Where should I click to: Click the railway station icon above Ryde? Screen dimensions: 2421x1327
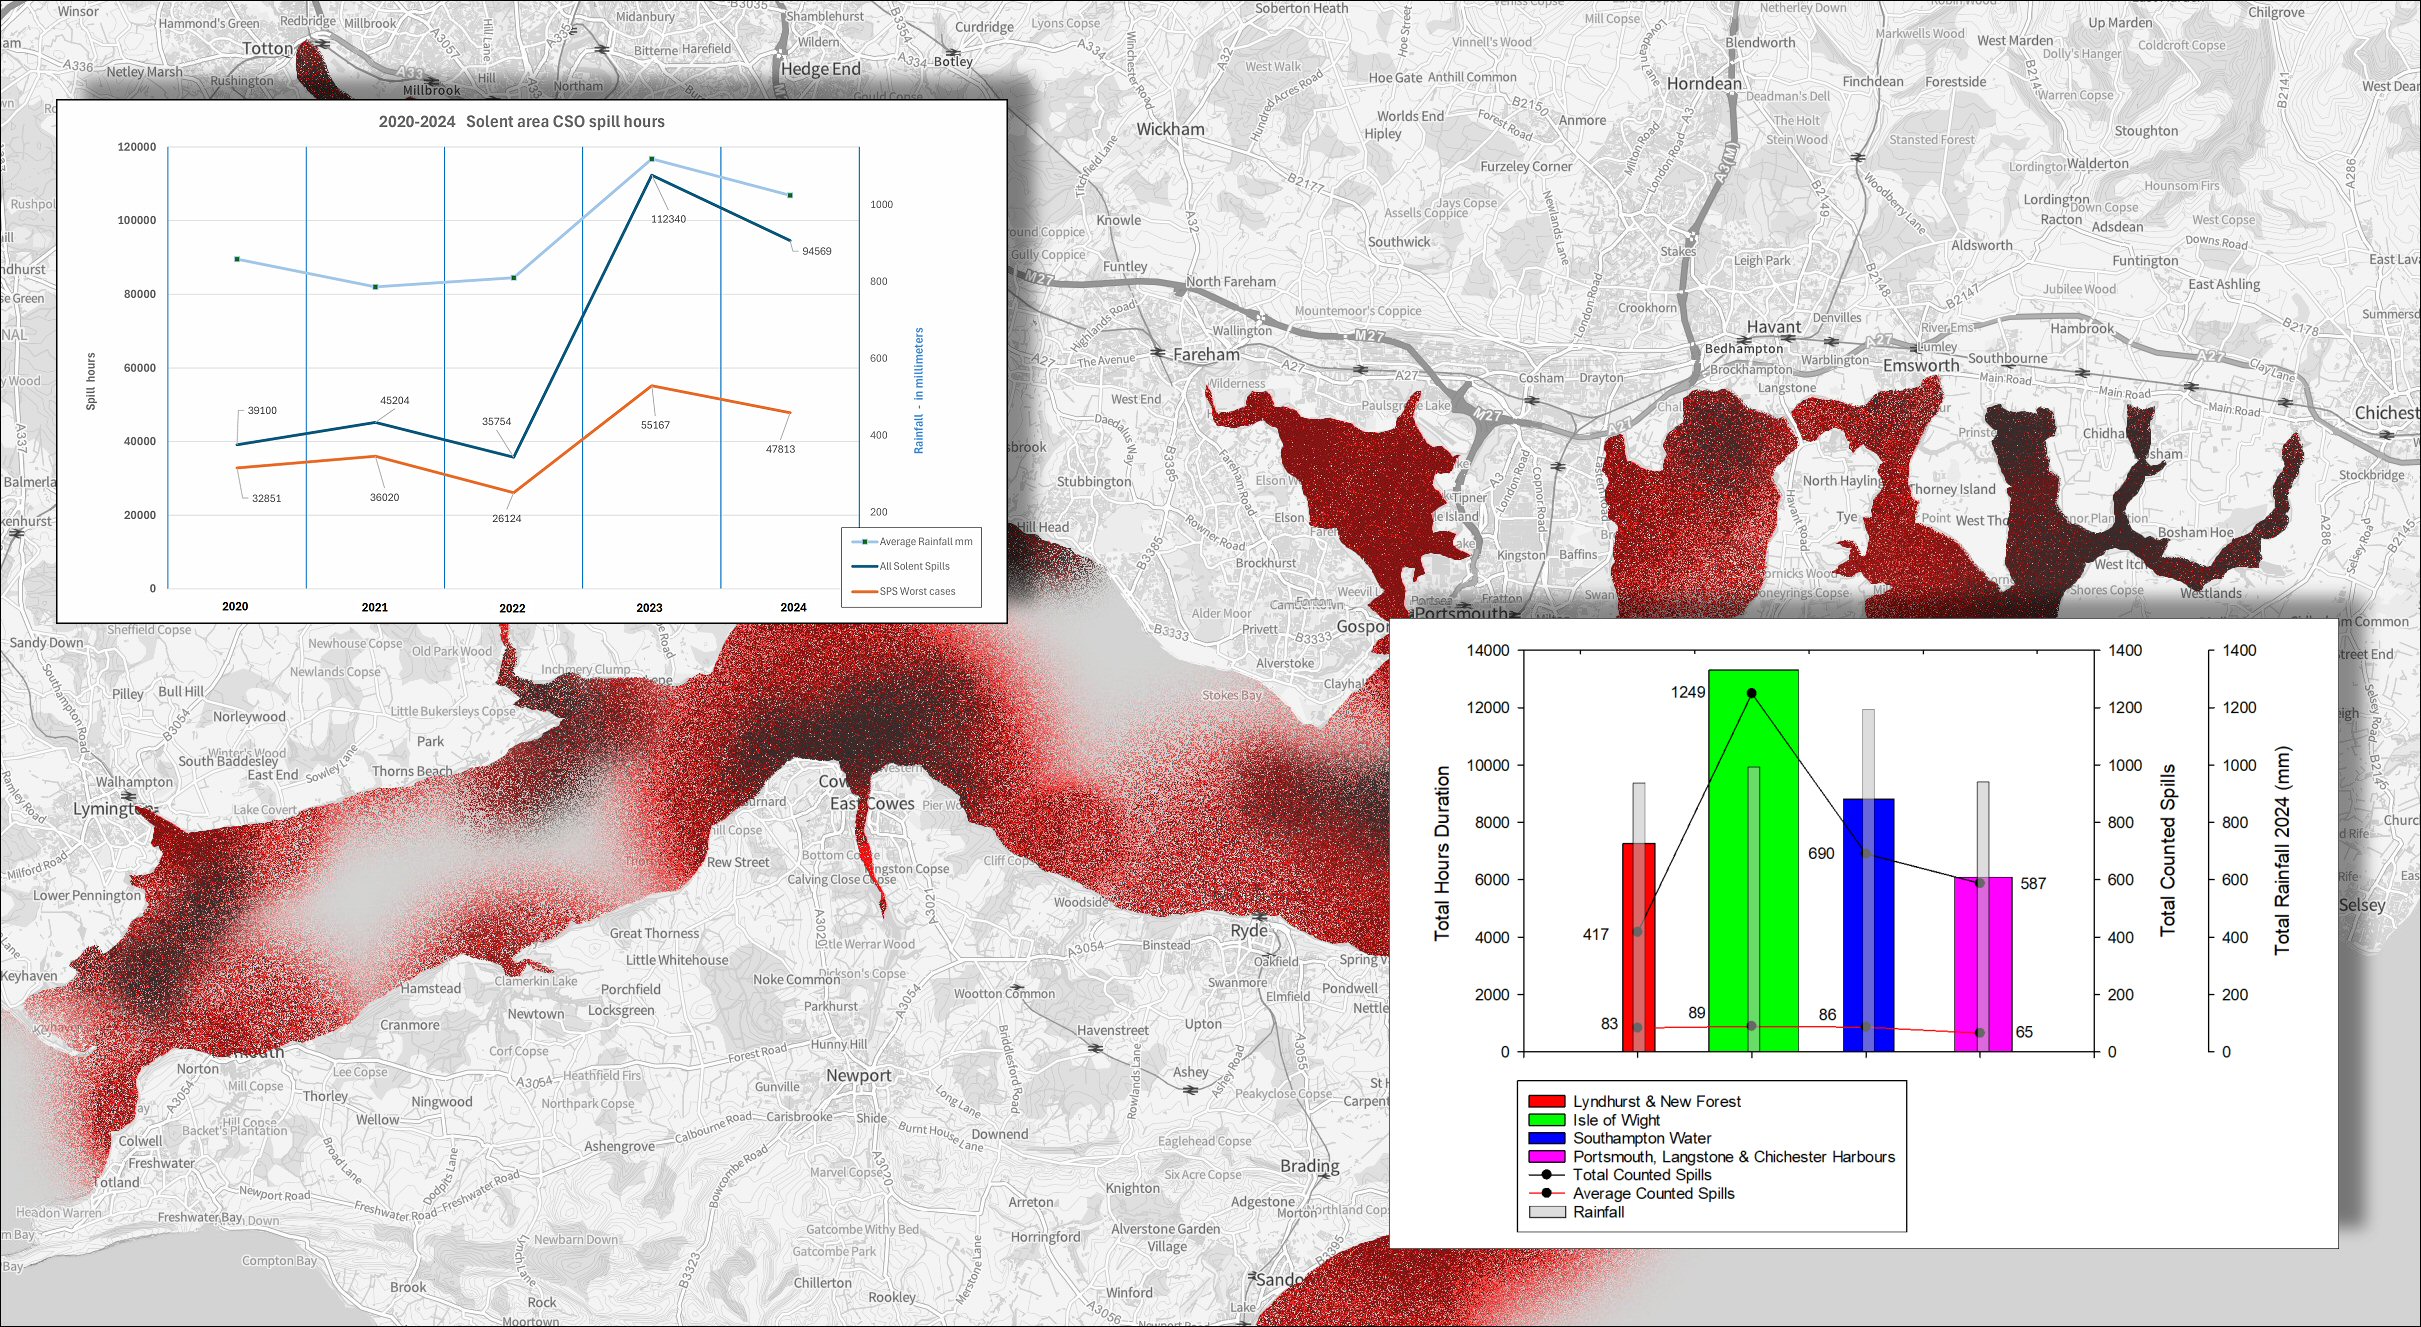pos(1260,915)
